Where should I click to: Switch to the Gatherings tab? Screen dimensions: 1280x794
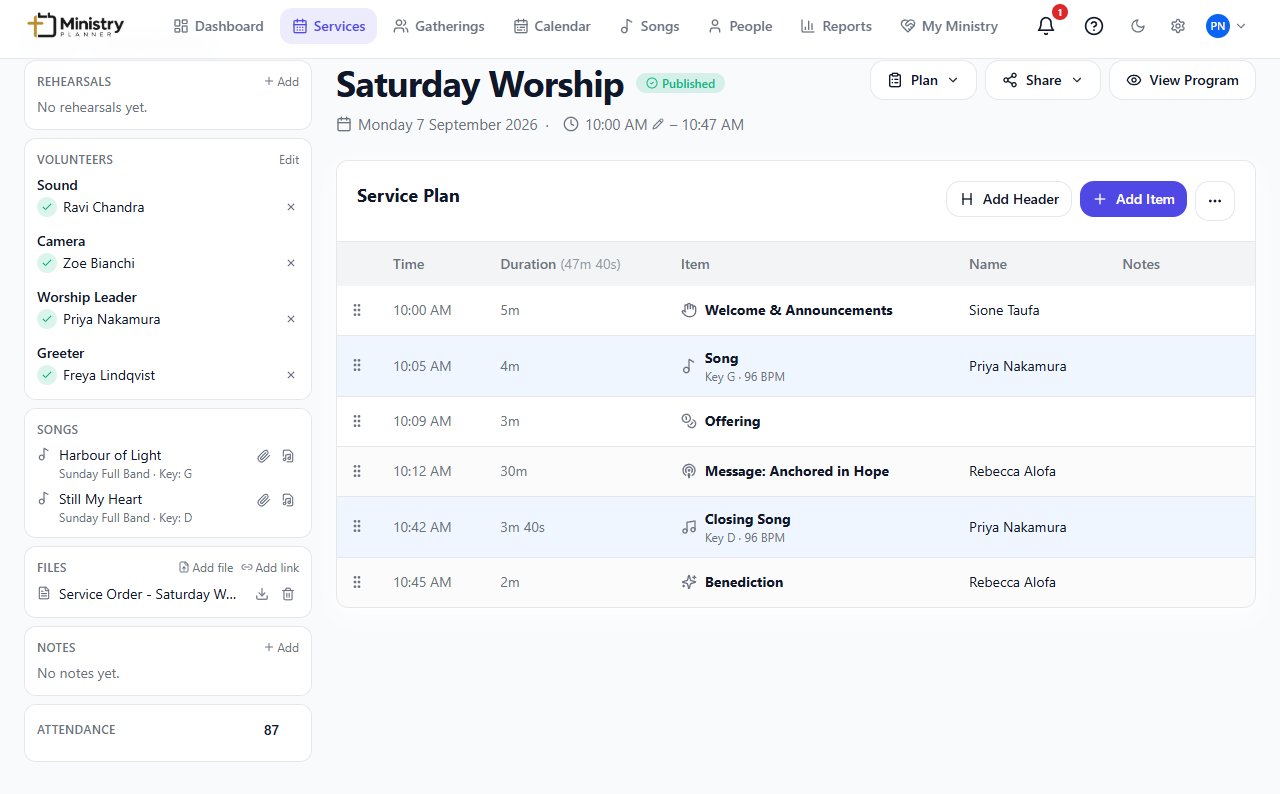[x=439, y=26]
